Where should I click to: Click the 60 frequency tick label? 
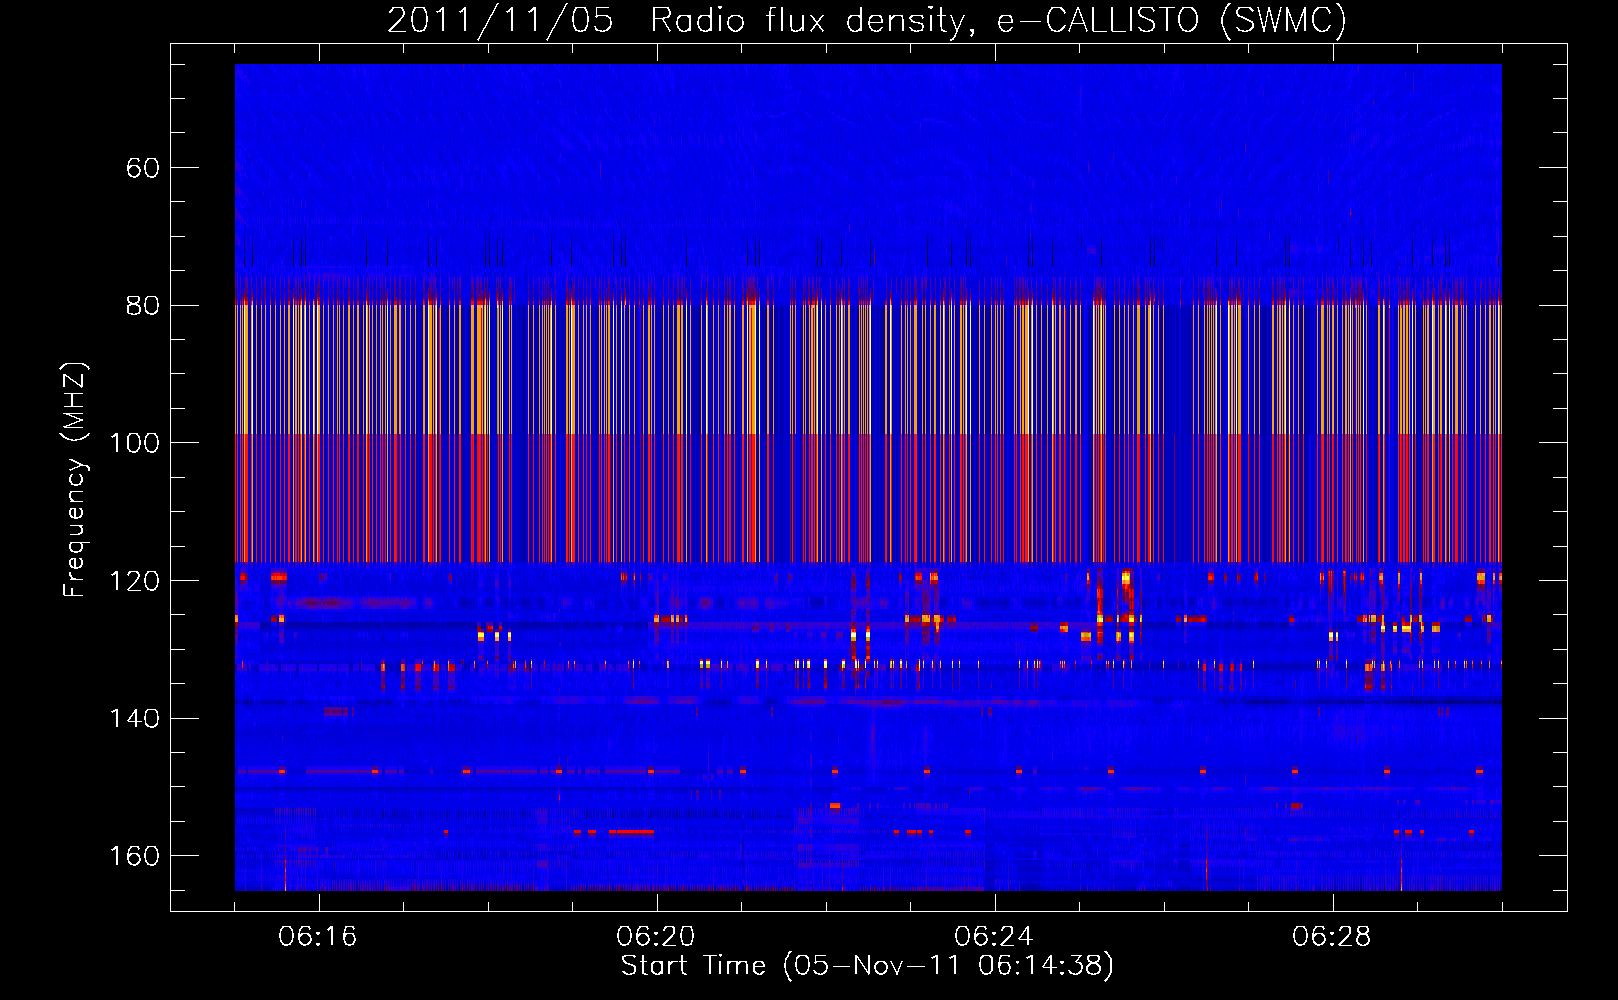[x=142, y=168]
